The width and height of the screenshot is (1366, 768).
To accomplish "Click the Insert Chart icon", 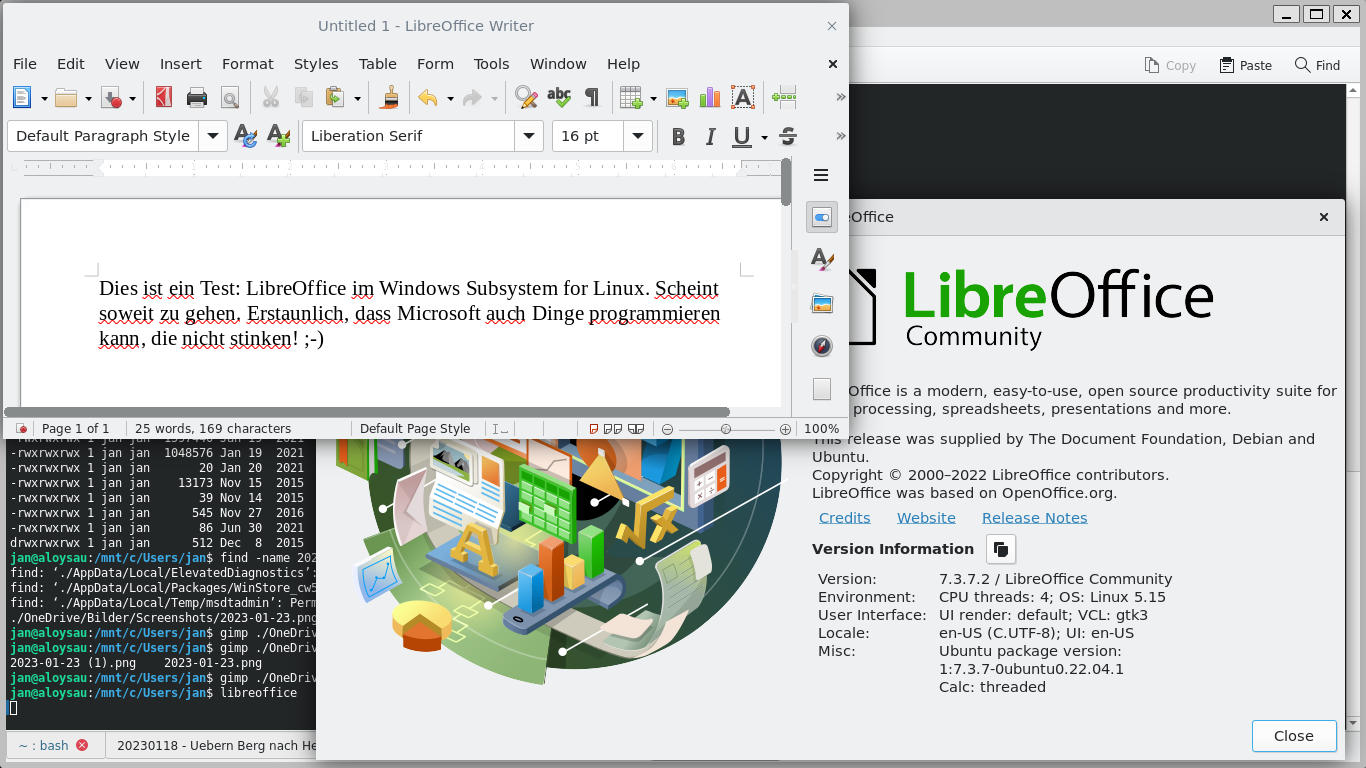I will [x=710, y=97].
